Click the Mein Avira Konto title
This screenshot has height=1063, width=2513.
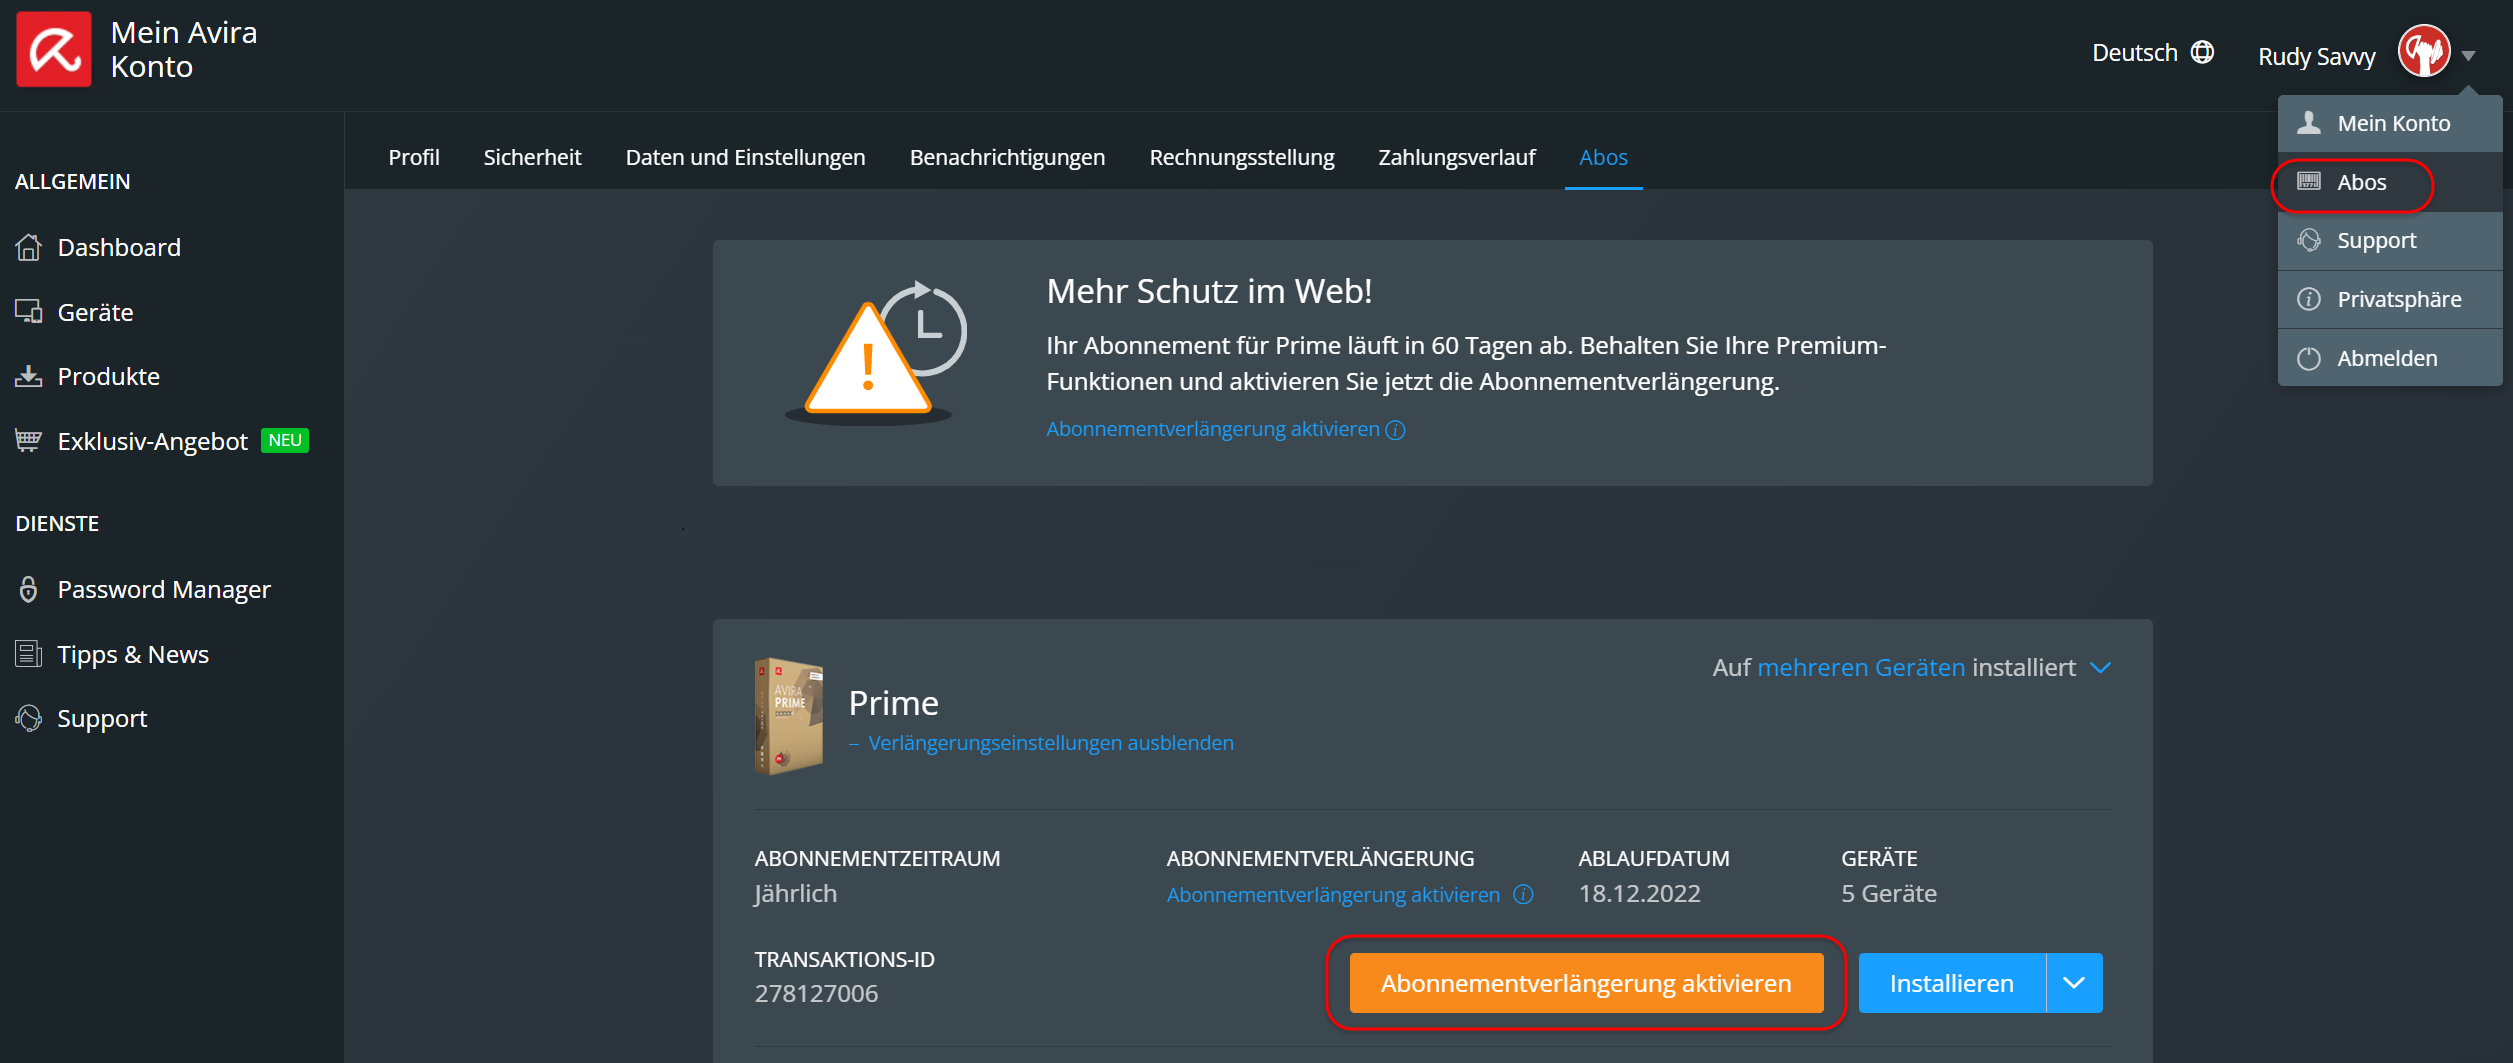click(184, 49)
